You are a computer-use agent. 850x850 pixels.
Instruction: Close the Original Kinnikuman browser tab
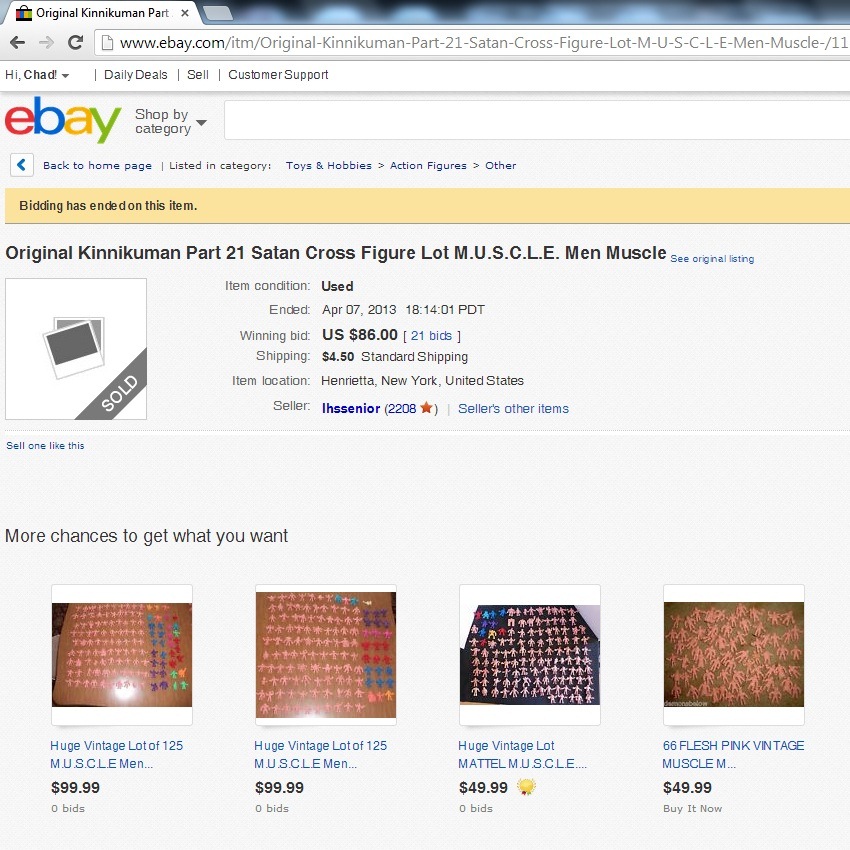185,13
